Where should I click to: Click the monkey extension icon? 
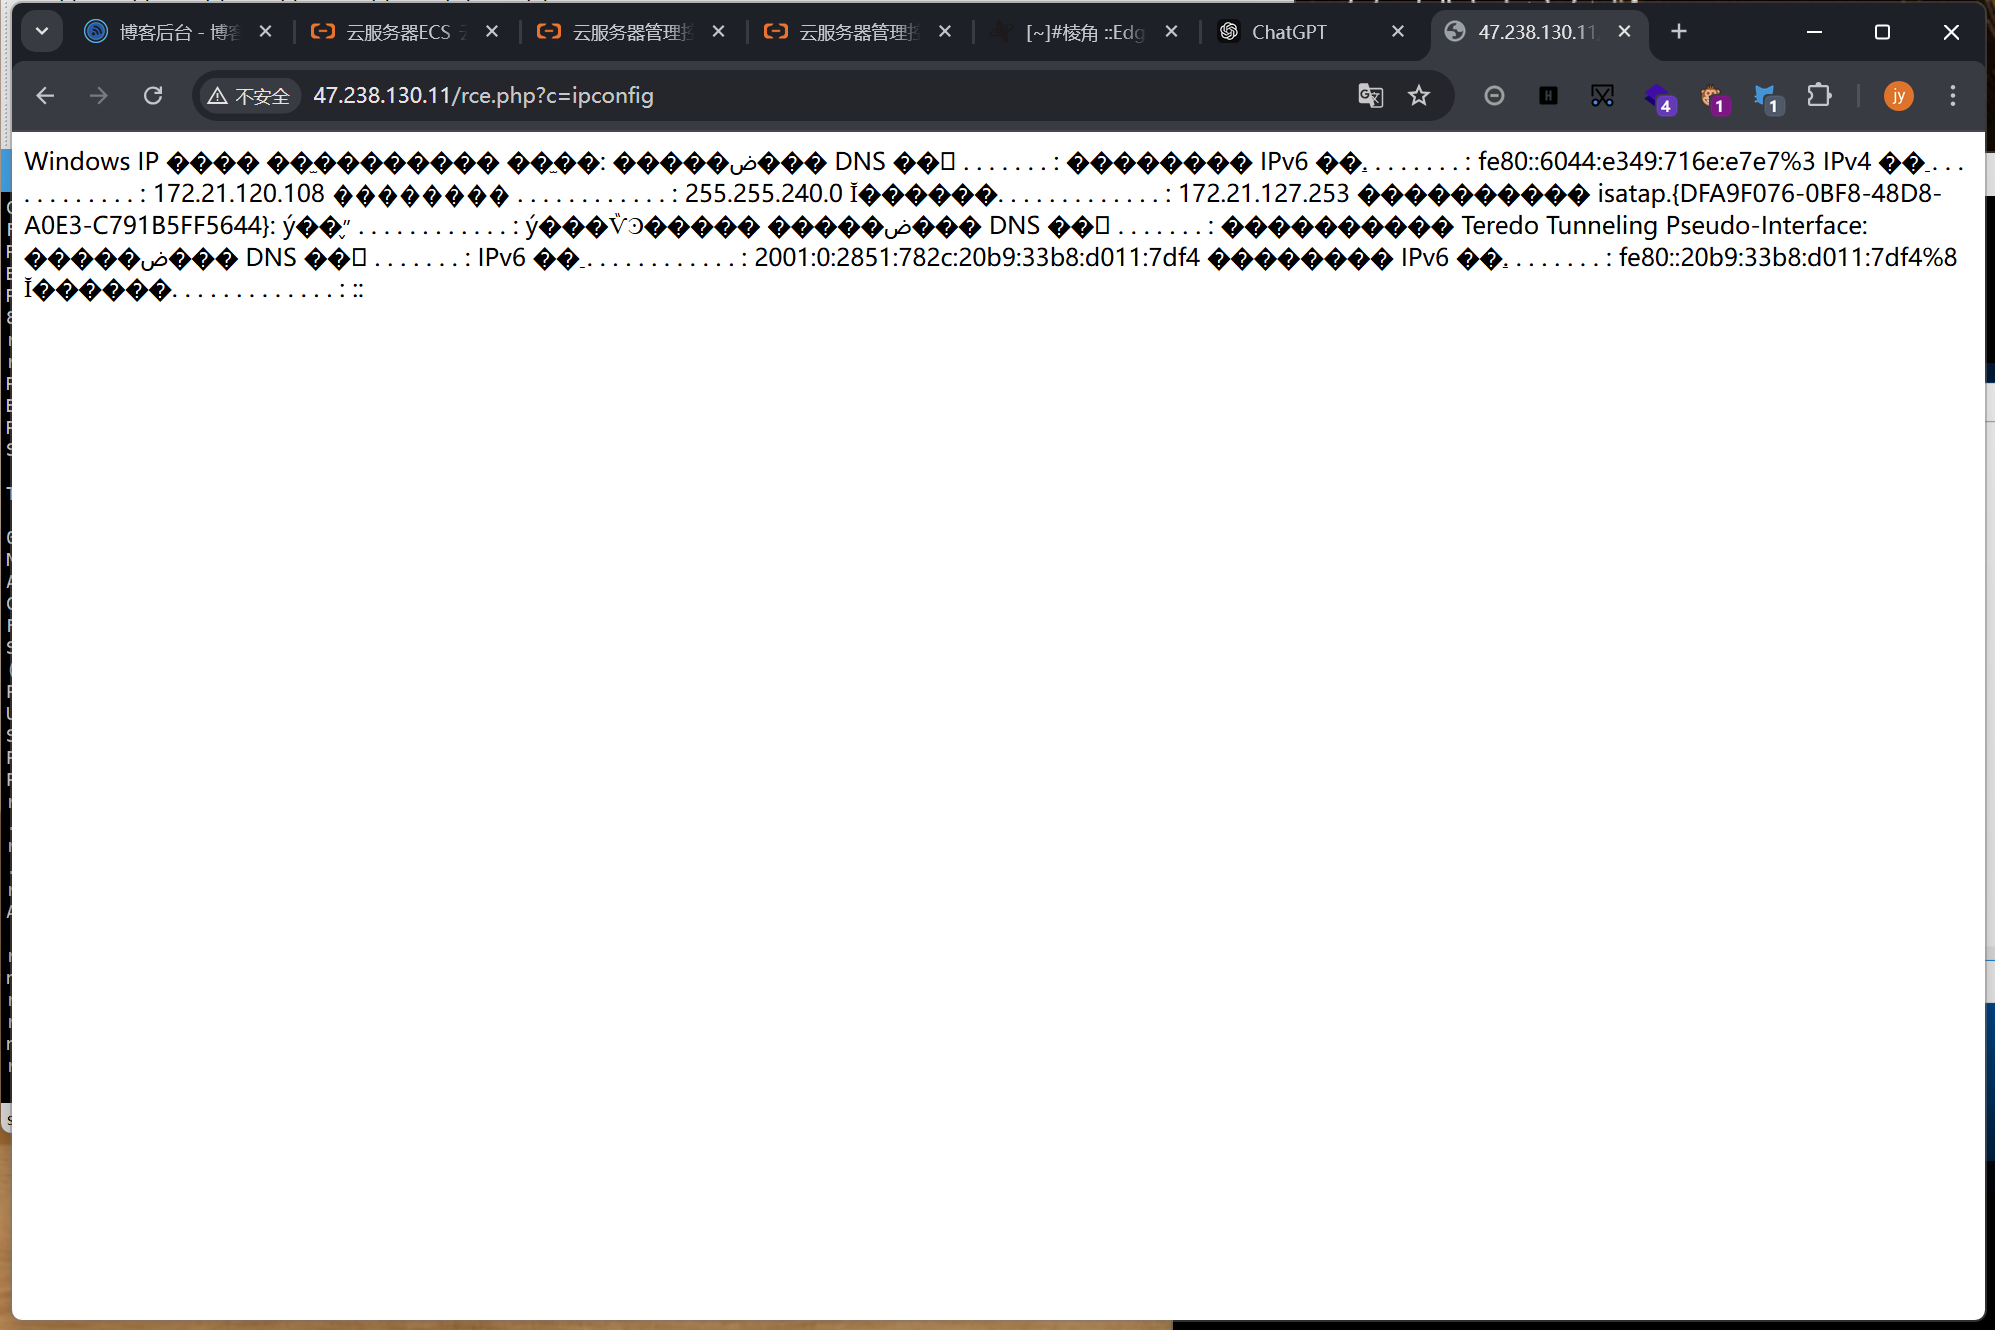[x=1712, y=97]
